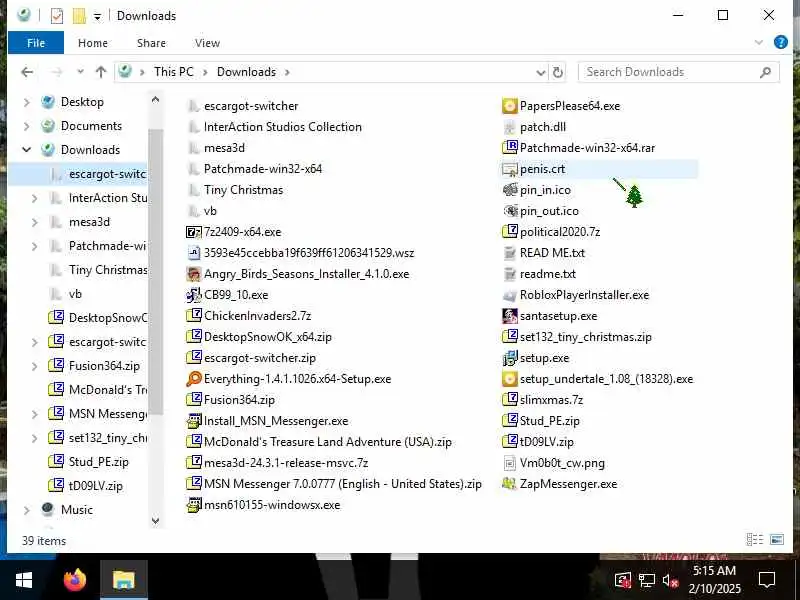The image size is (800, 600).
Task: Open Firefox from the taskbar
Action: click(x=75, y=580)
